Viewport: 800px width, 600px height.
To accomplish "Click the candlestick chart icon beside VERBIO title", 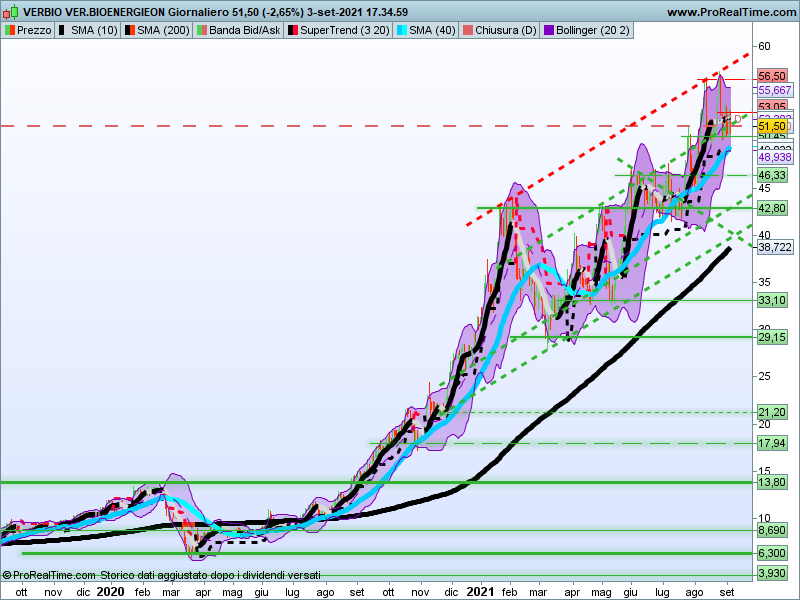I will tap(10, 11).
